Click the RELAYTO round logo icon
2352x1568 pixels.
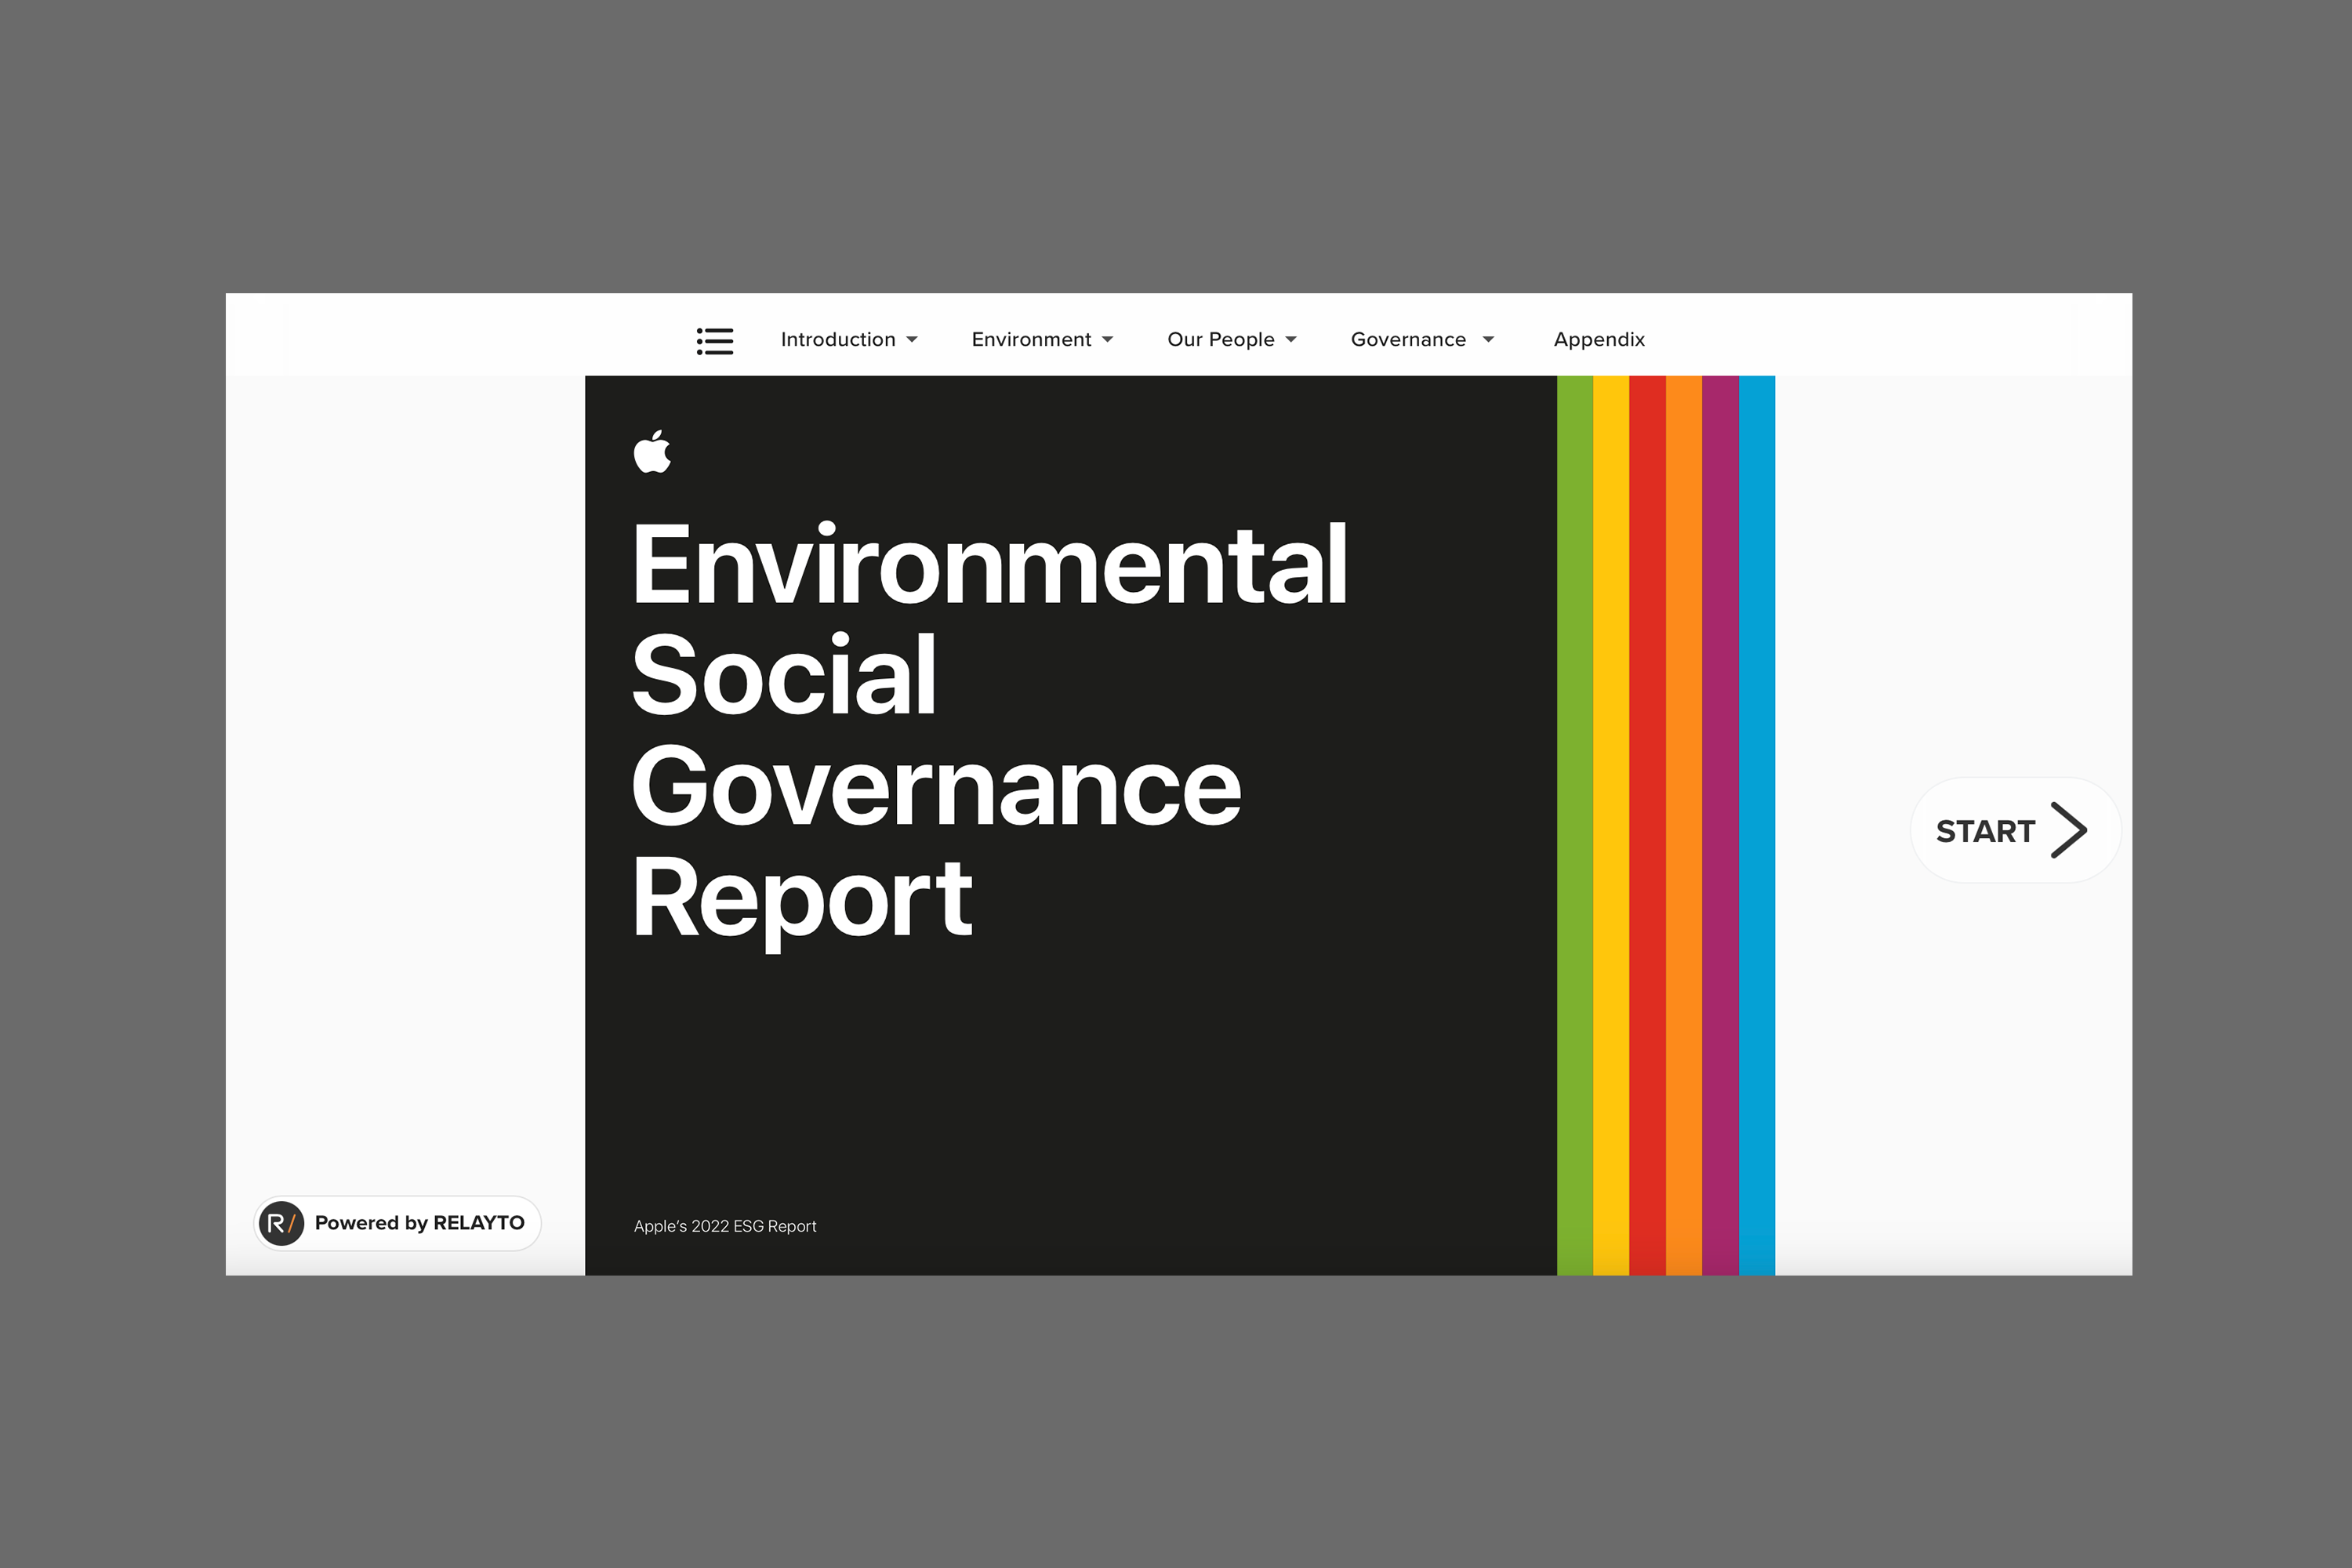[281, 1223]
